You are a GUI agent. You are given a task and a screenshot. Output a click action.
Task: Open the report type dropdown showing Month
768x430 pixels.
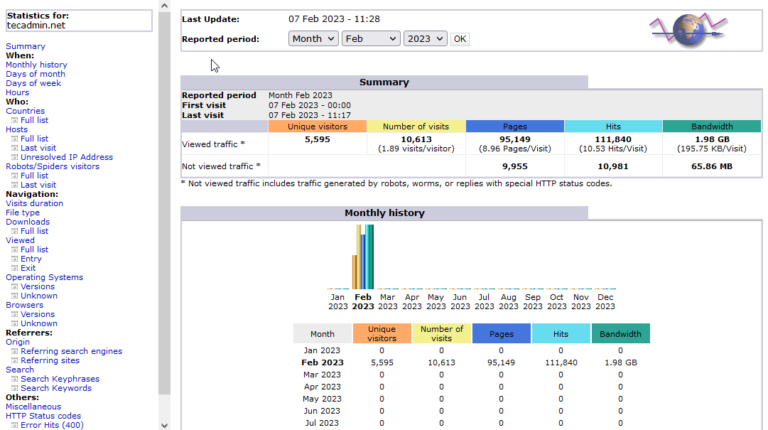tap(312, 39)
